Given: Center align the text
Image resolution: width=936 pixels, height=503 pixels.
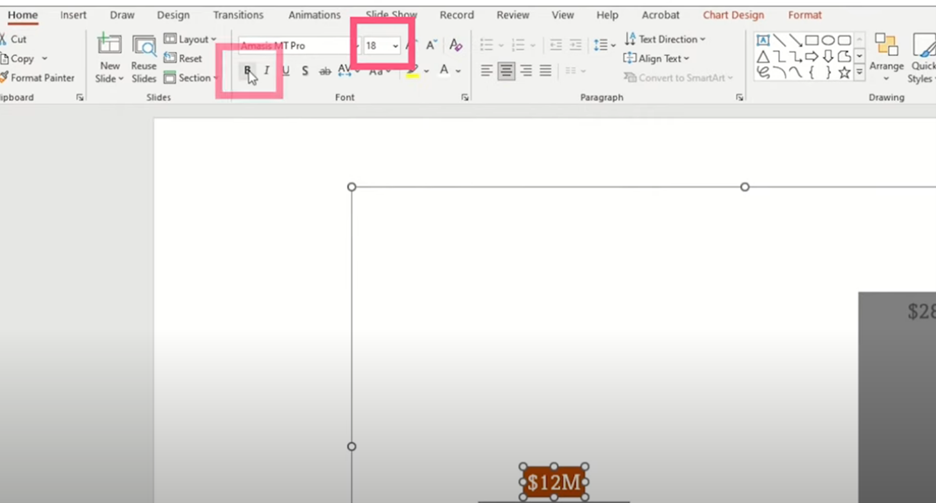Looking at the screenshot, I should pyautogui.click(x=506, y=71).
